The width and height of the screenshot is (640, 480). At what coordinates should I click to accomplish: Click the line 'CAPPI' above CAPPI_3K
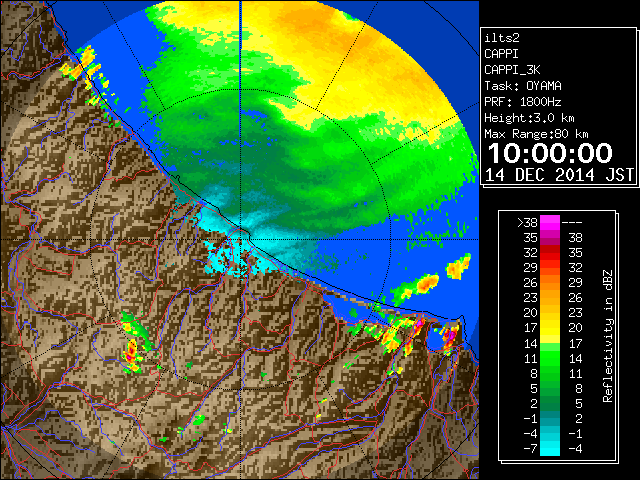pyautogui.click(x=501, y=54)
